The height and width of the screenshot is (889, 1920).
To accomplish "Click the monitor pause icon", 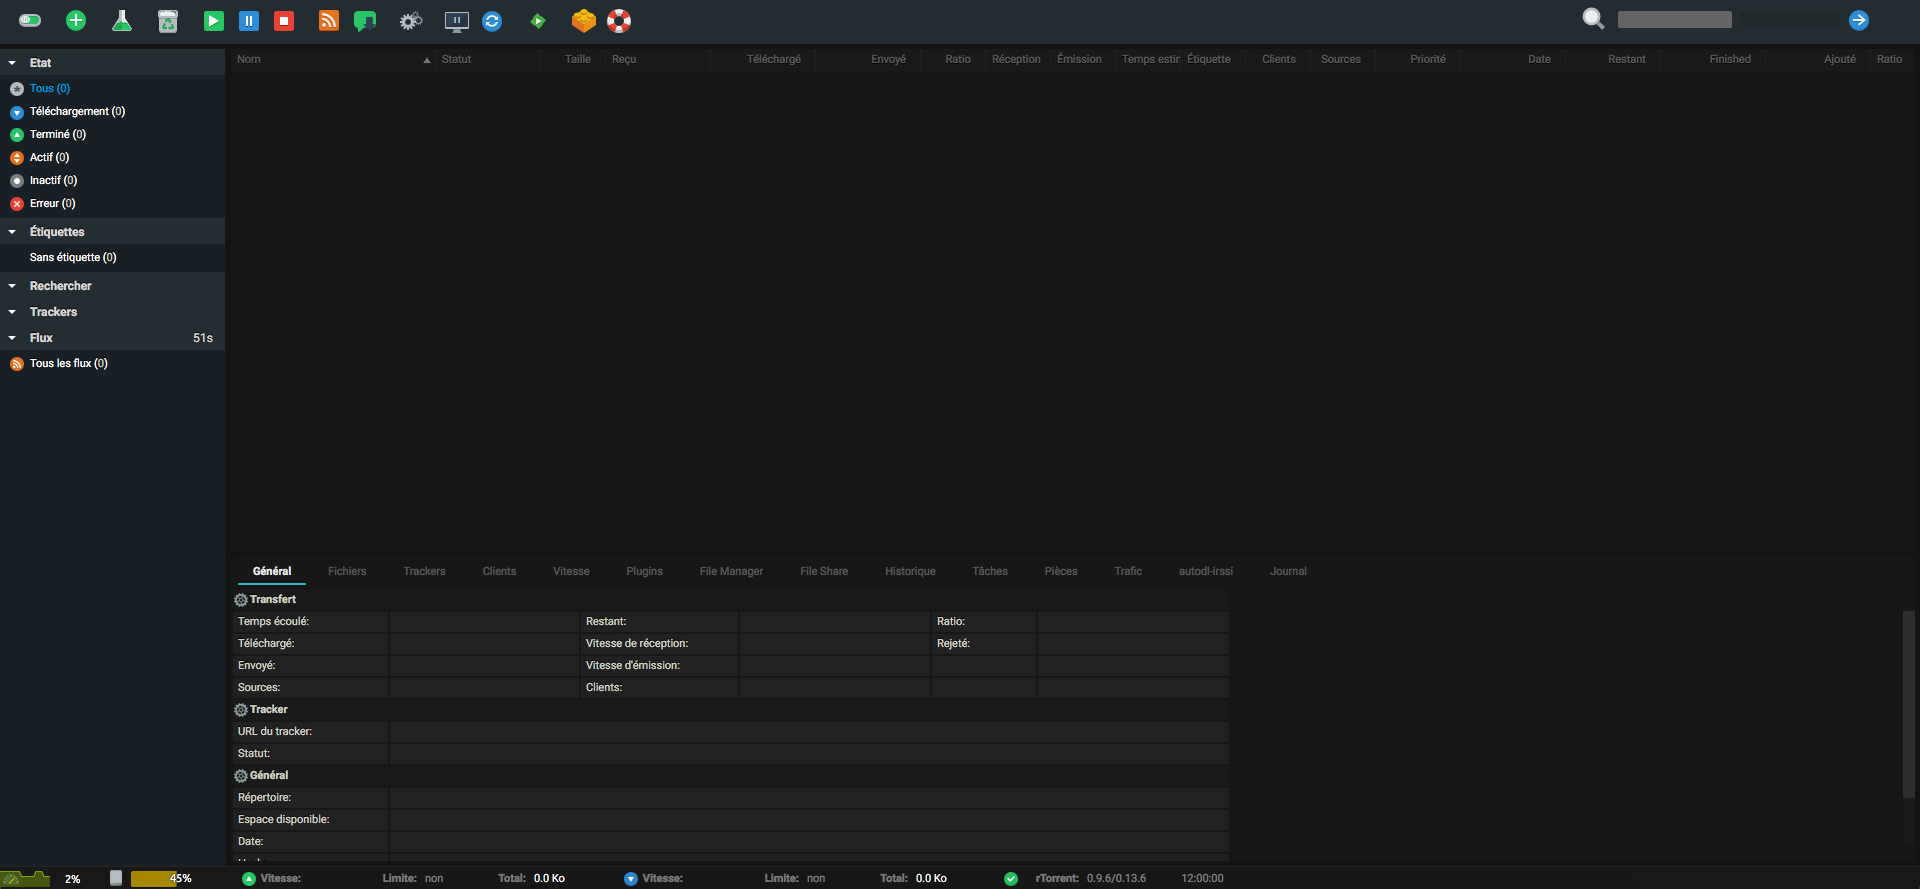I will [457, 21].
